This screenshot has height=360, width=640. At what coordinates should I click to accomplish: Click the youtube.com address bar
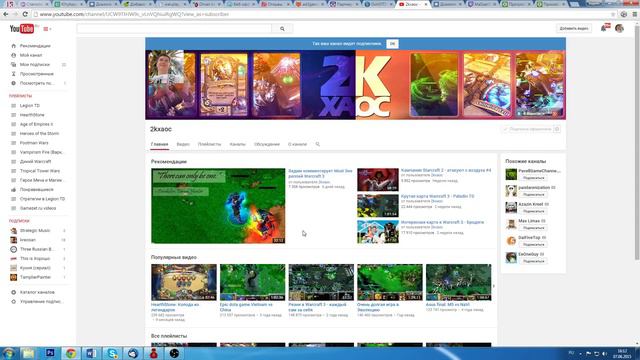pos(322,14)
